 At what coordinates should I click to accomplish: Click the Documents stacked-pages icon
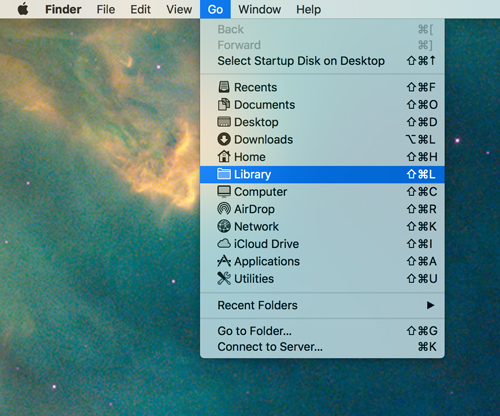[224, 104]
